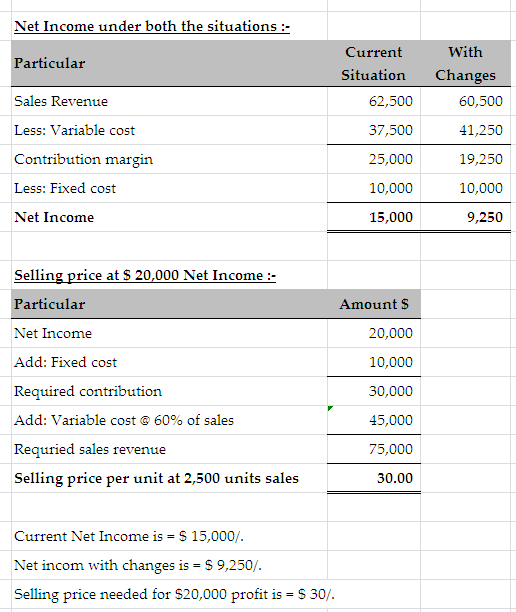516x612 pixels.
Task: Select required contribution value 30,000
Action: coord(391,391)
